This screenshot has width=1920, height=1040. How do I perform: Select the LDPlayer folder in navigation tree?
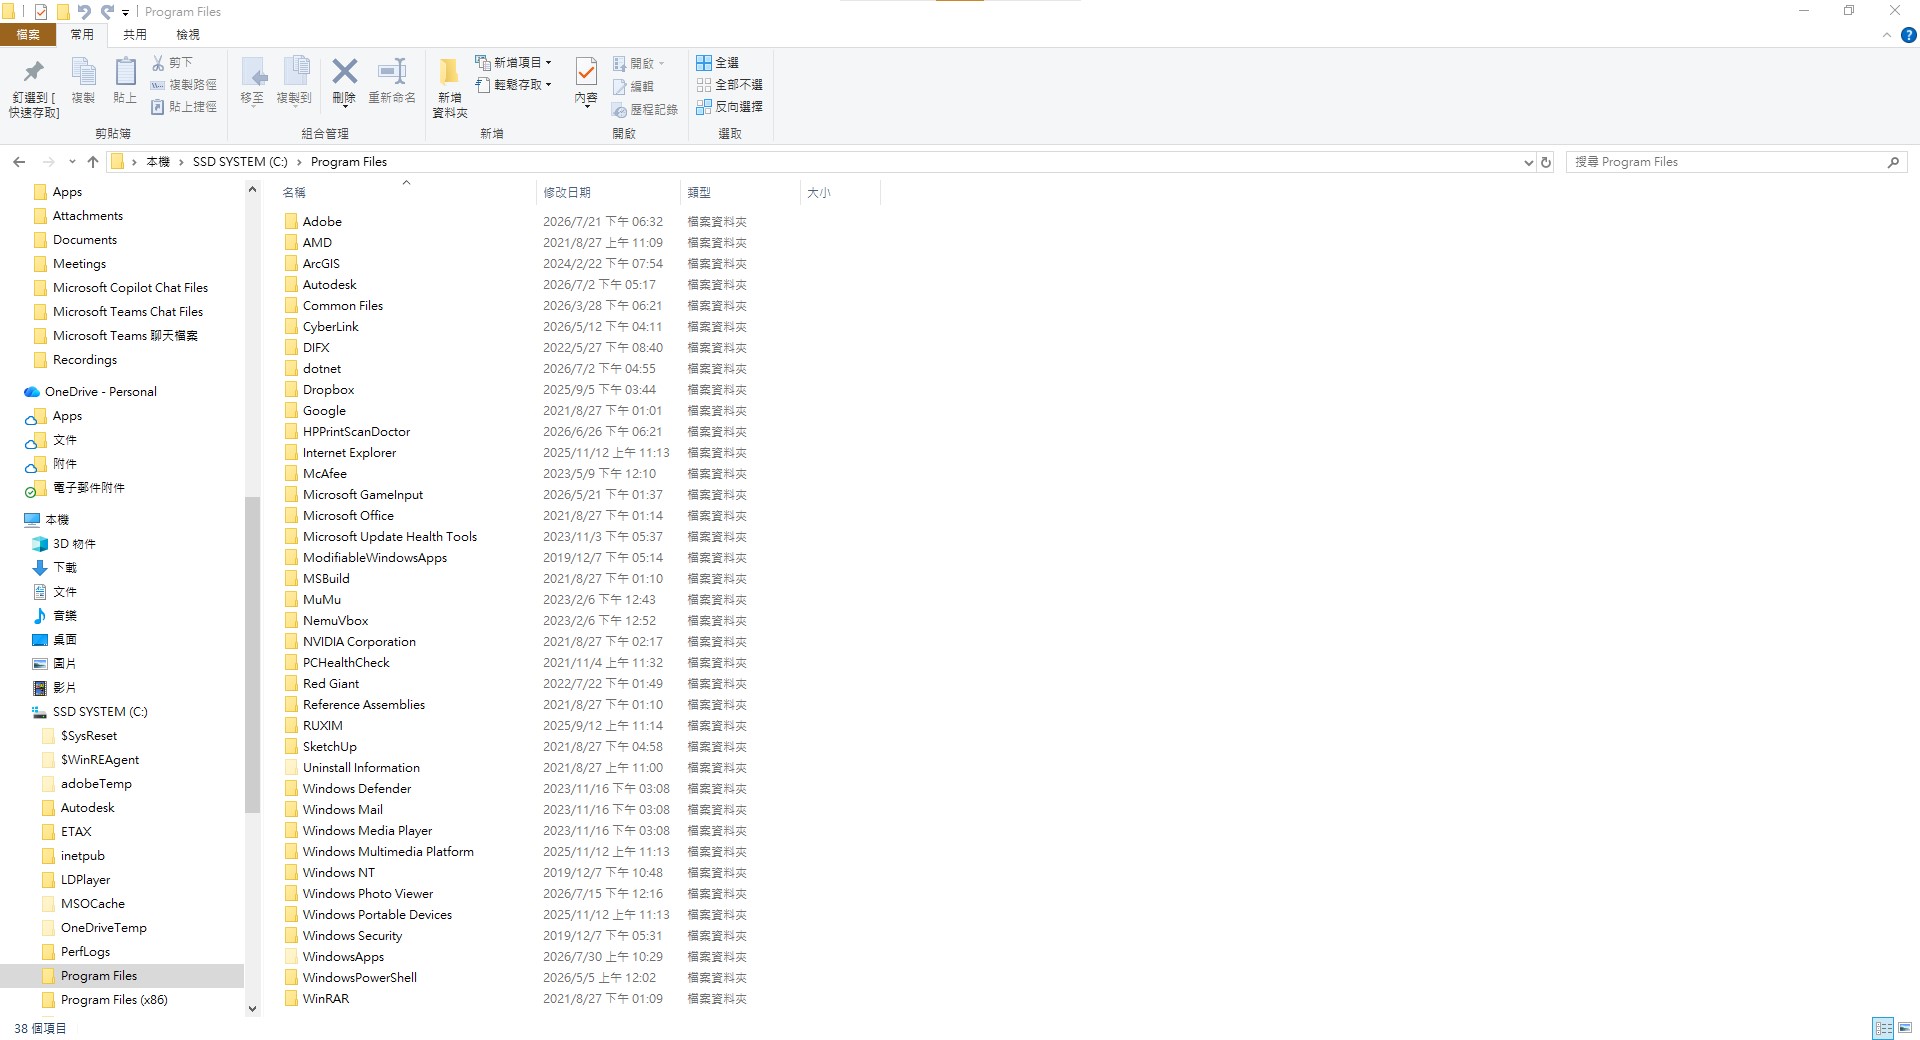coord(85,880)
